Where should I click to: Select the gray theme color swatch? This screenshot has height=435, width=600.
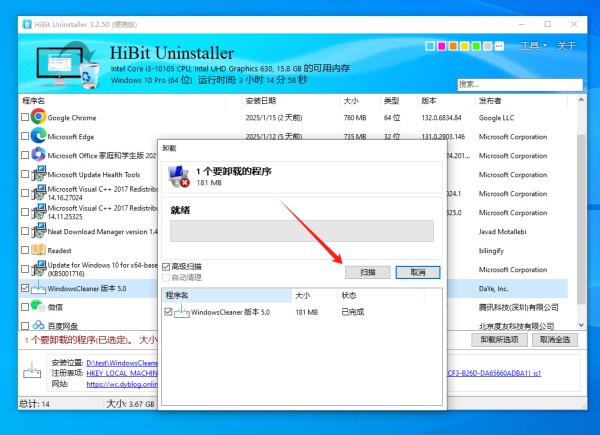click(x=488, y=46)
